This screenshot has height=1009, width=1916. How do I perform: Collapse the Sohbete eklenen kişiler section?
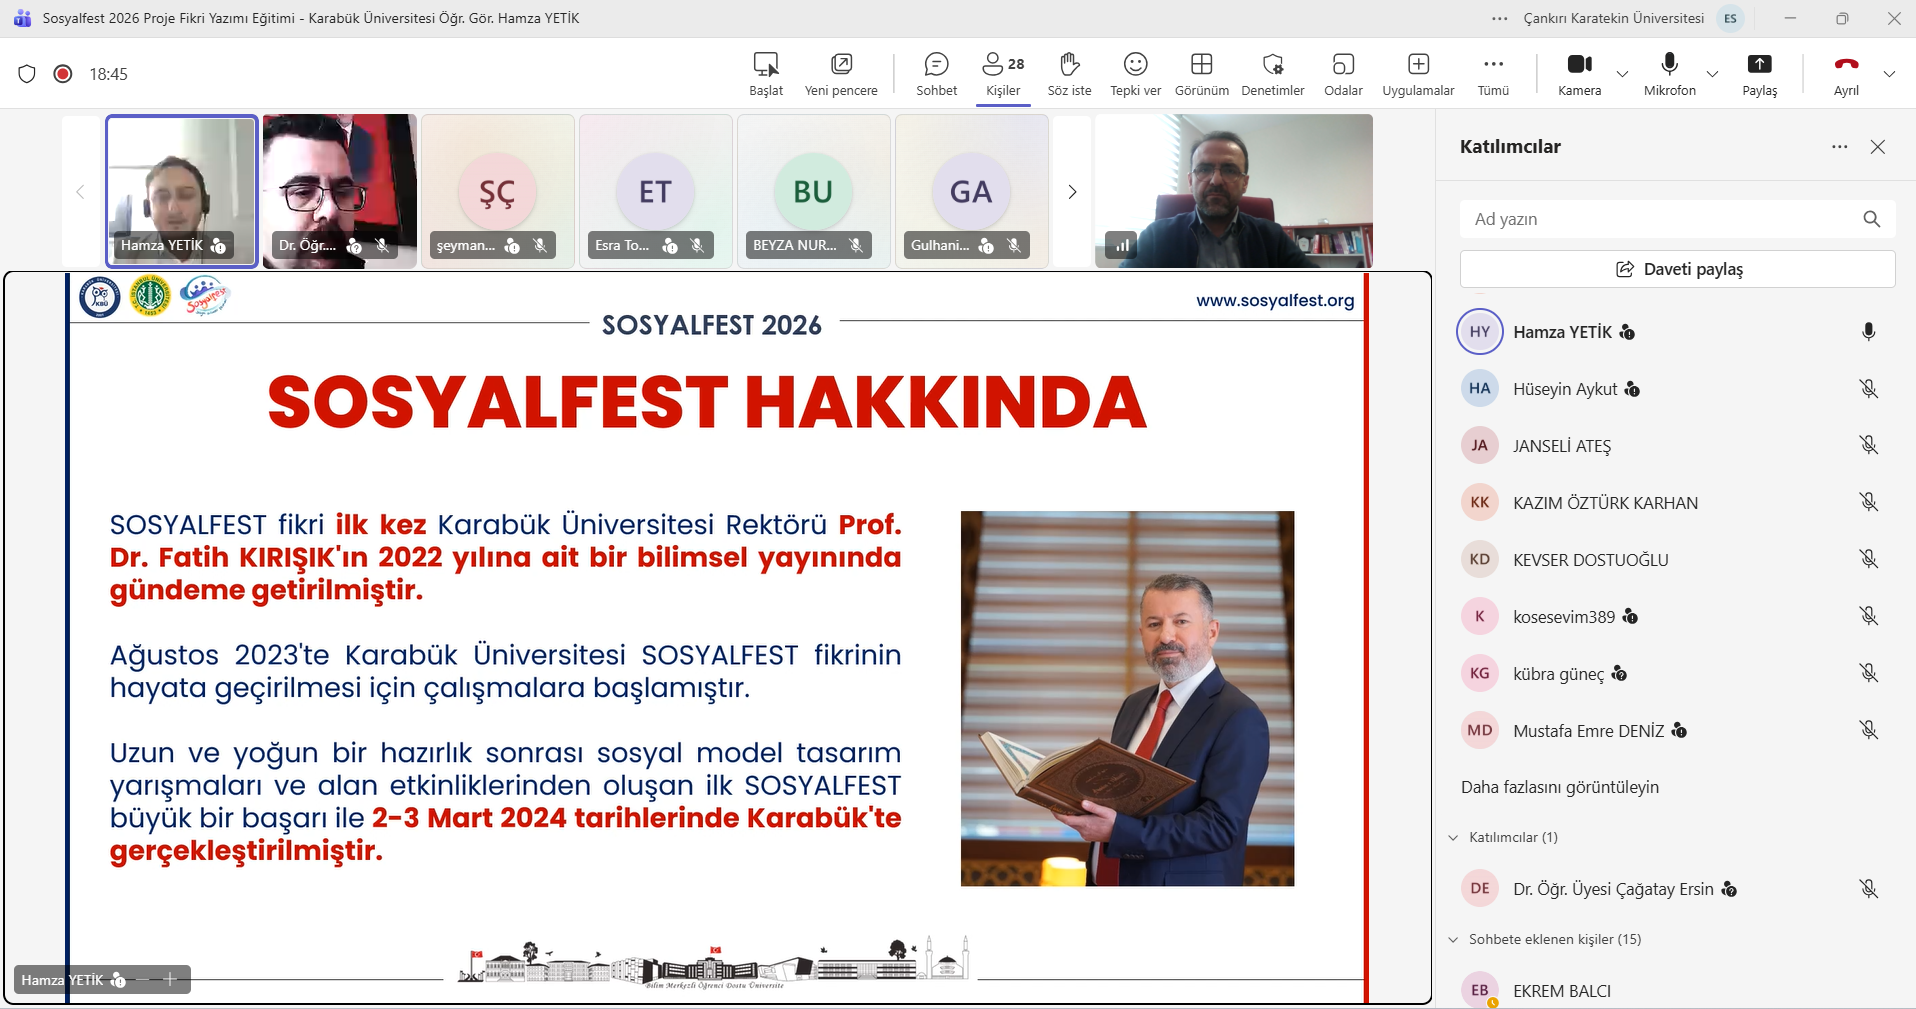coord(1453,940)
